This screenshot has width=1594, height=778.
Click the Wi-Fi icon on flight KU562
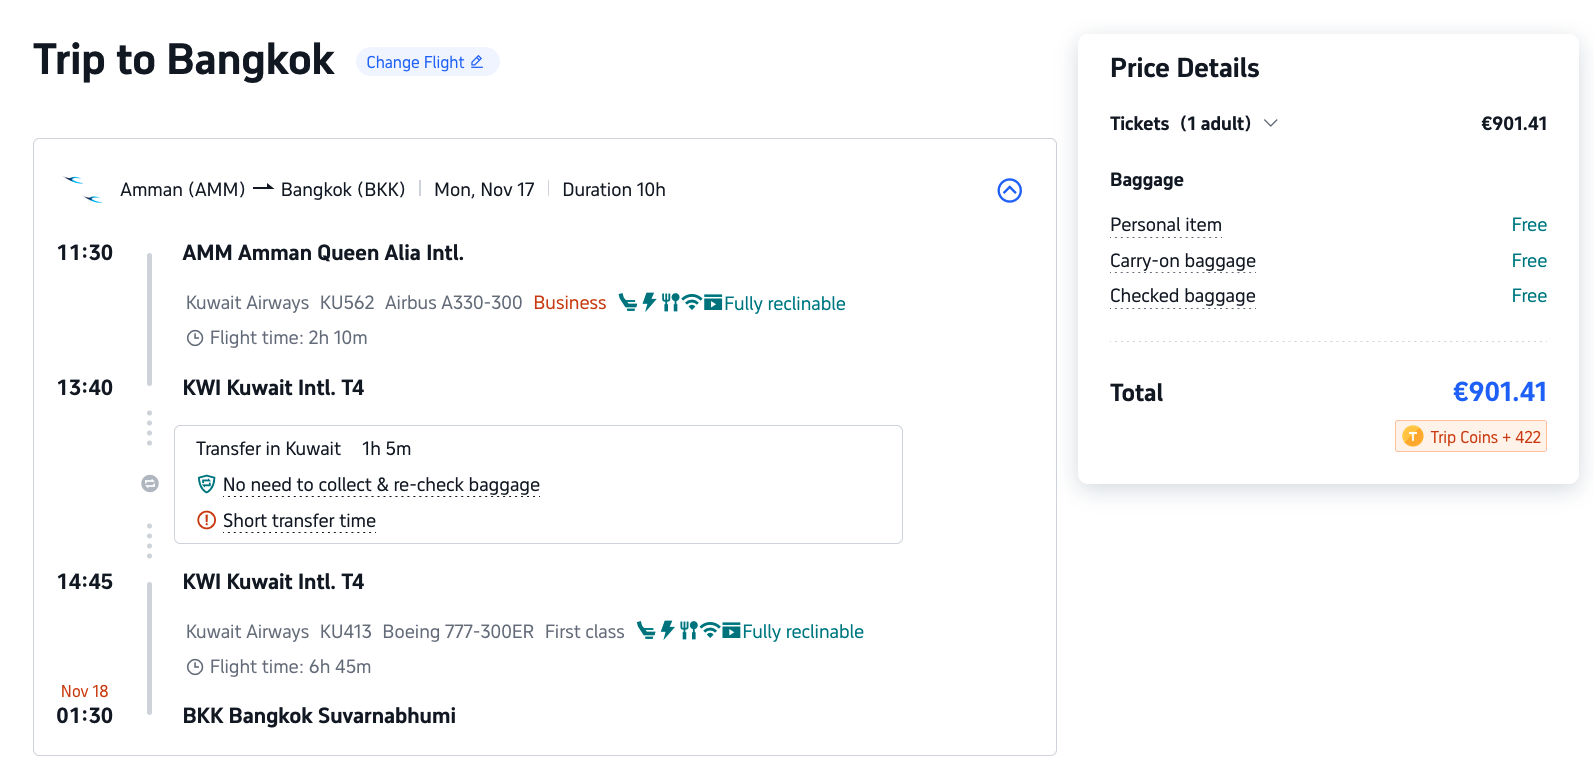691,302
